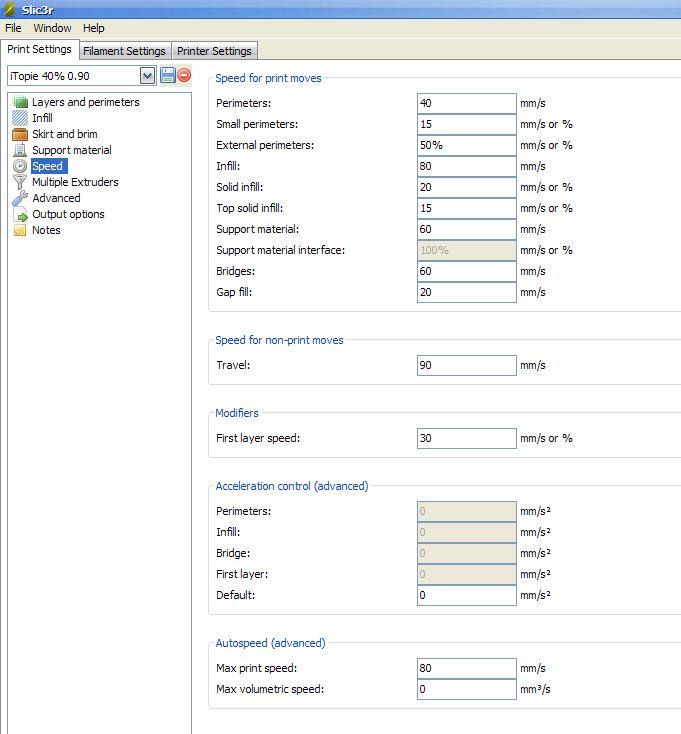This screenshot has height=734, width=681.
Task: Click the Support material speed field
Action: click(x=467, y=229)
